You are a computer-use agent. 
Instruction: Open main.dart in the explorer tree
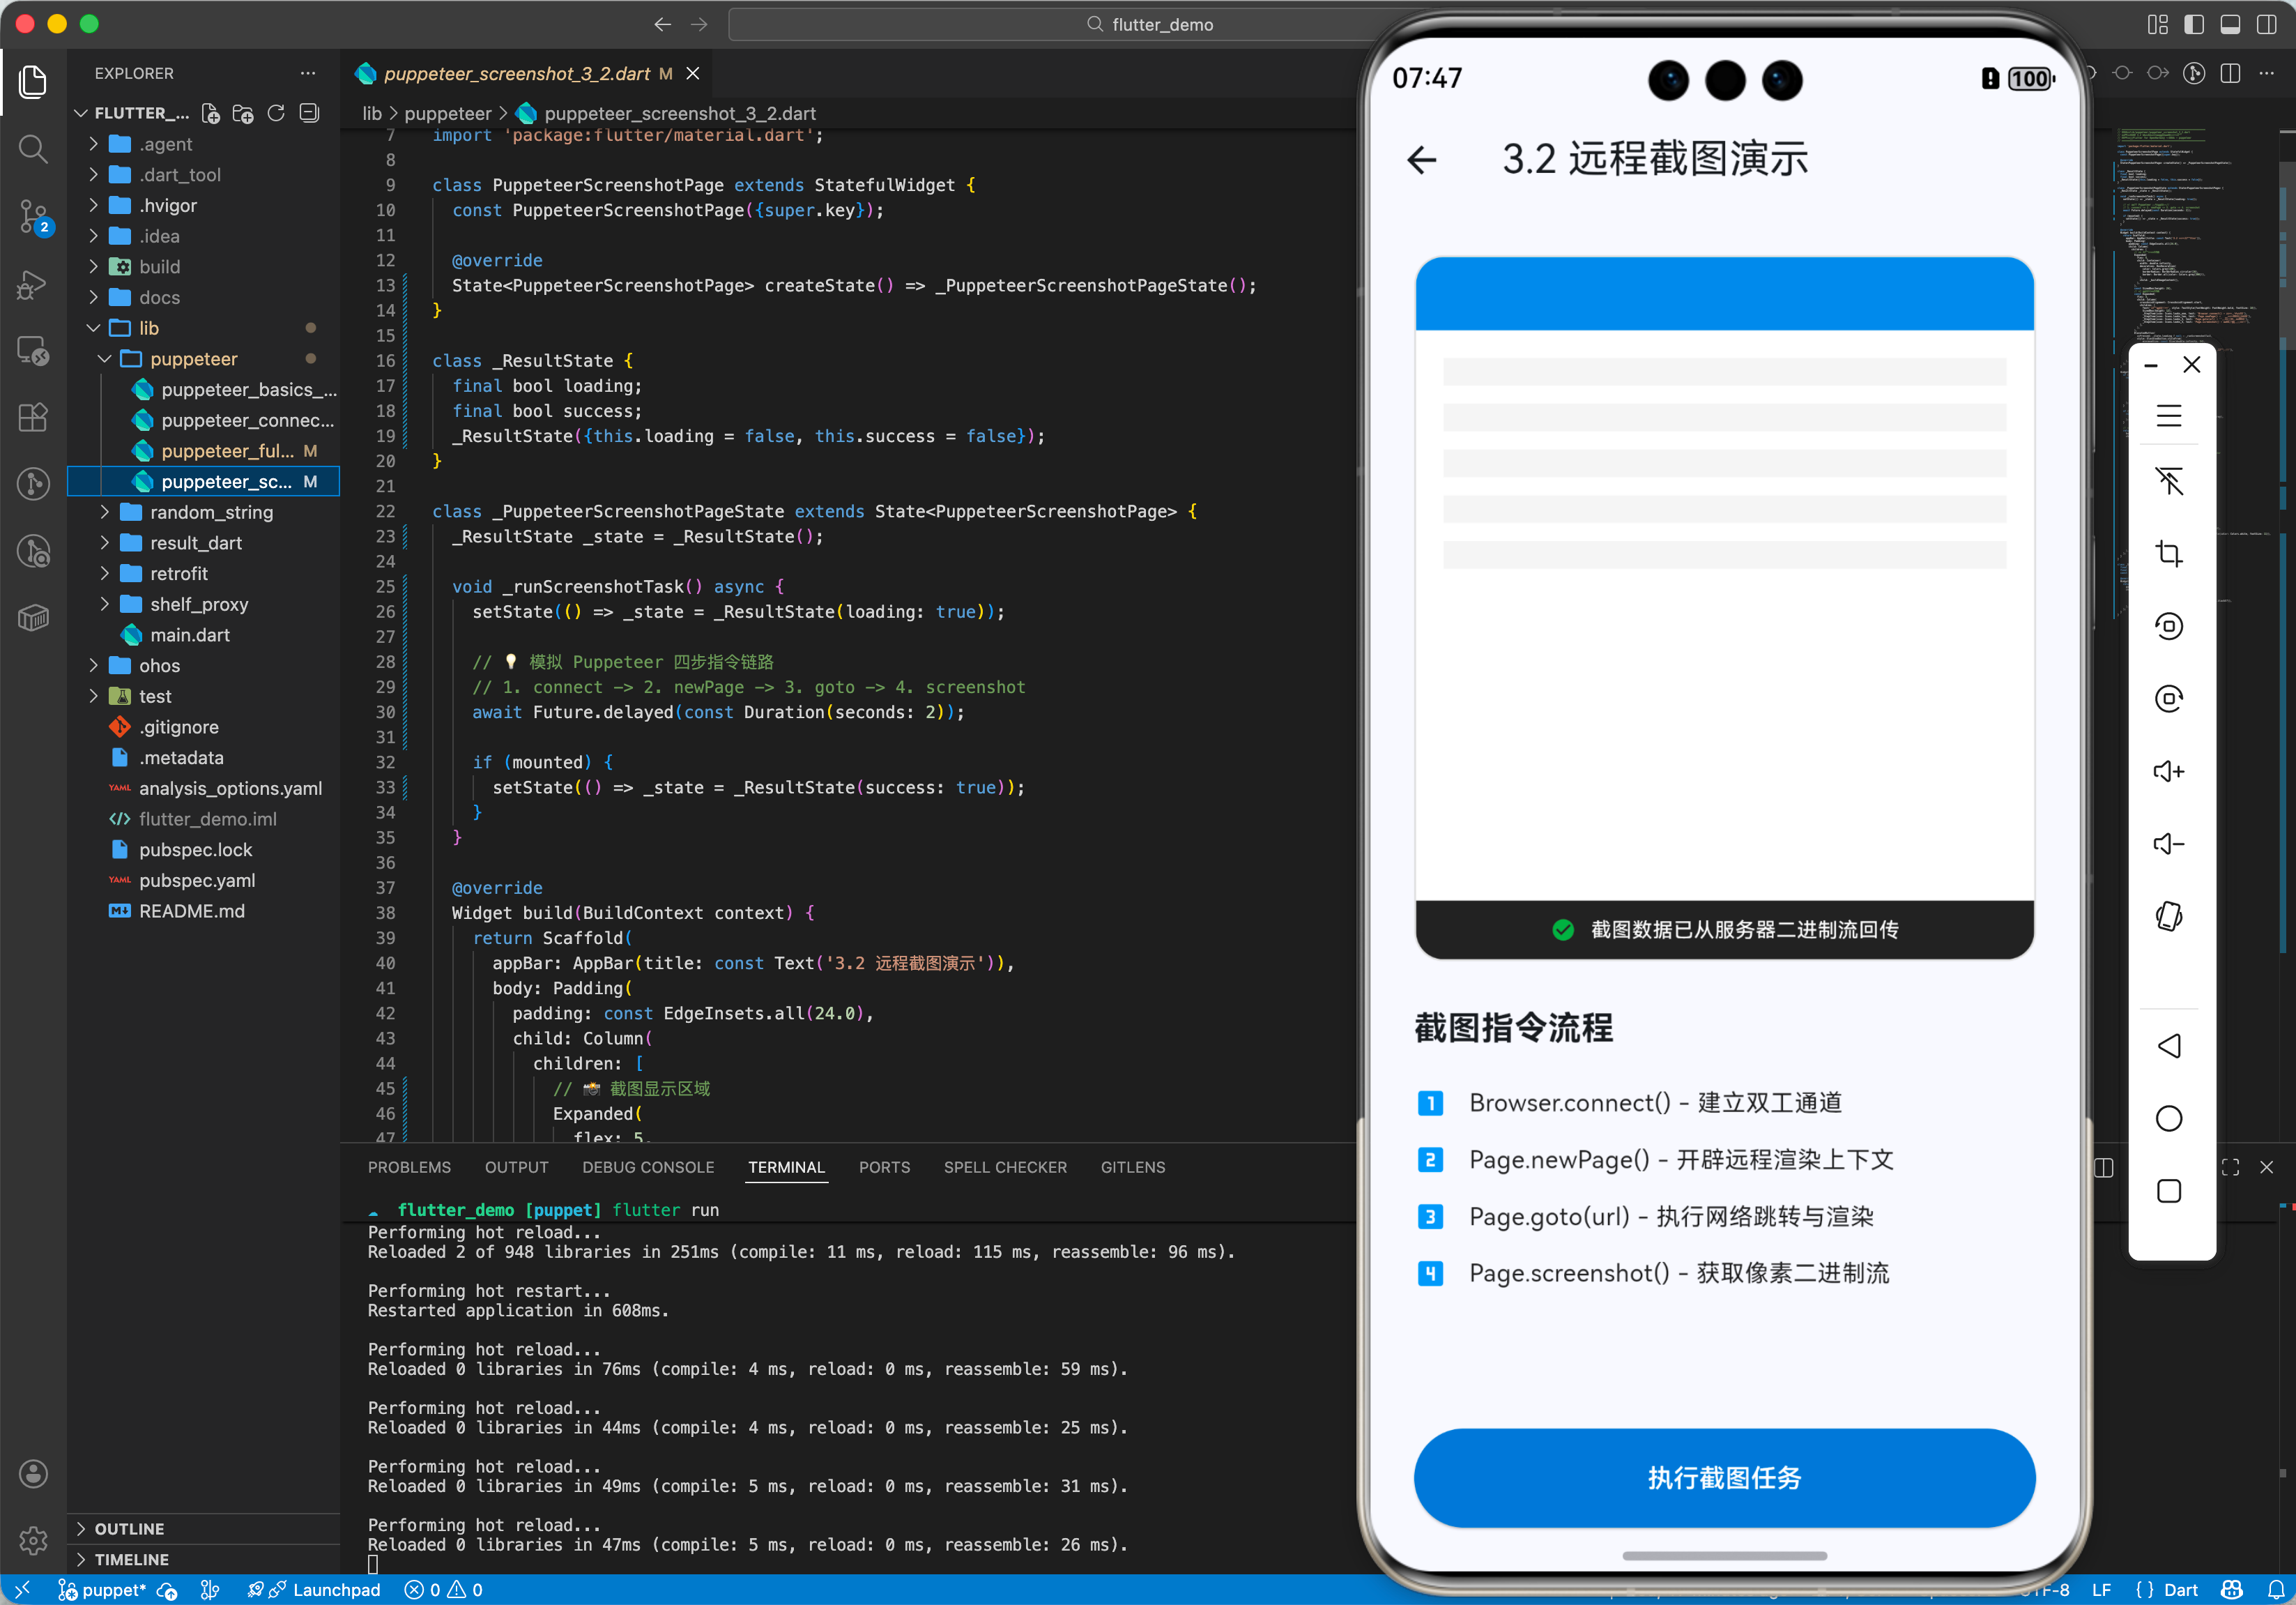point(190,635)
